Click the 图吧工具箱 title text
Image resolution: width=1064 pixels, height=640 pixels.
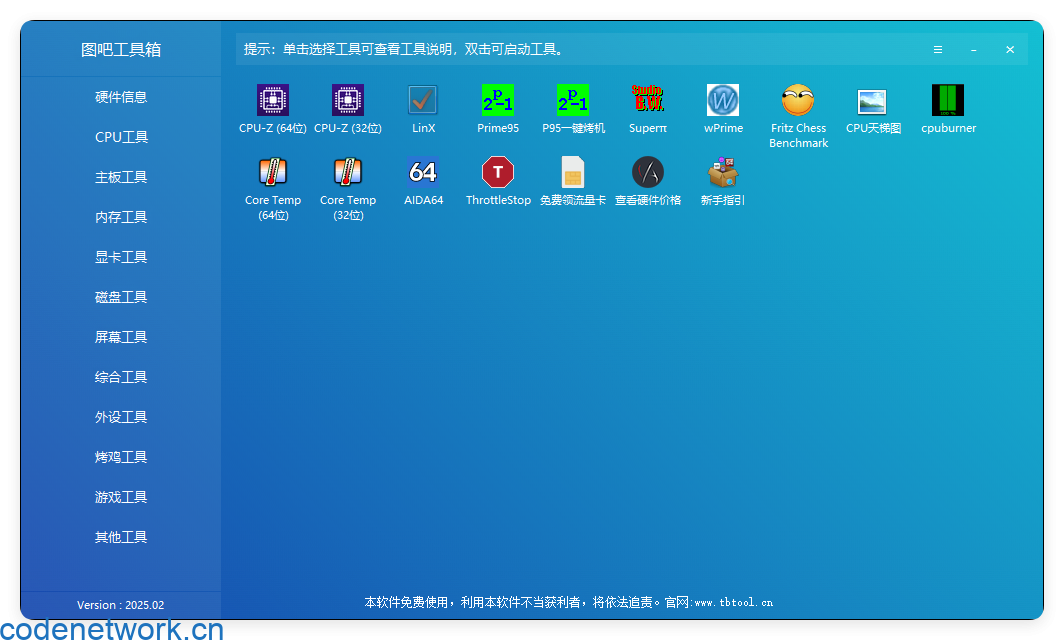pos(121,50)
